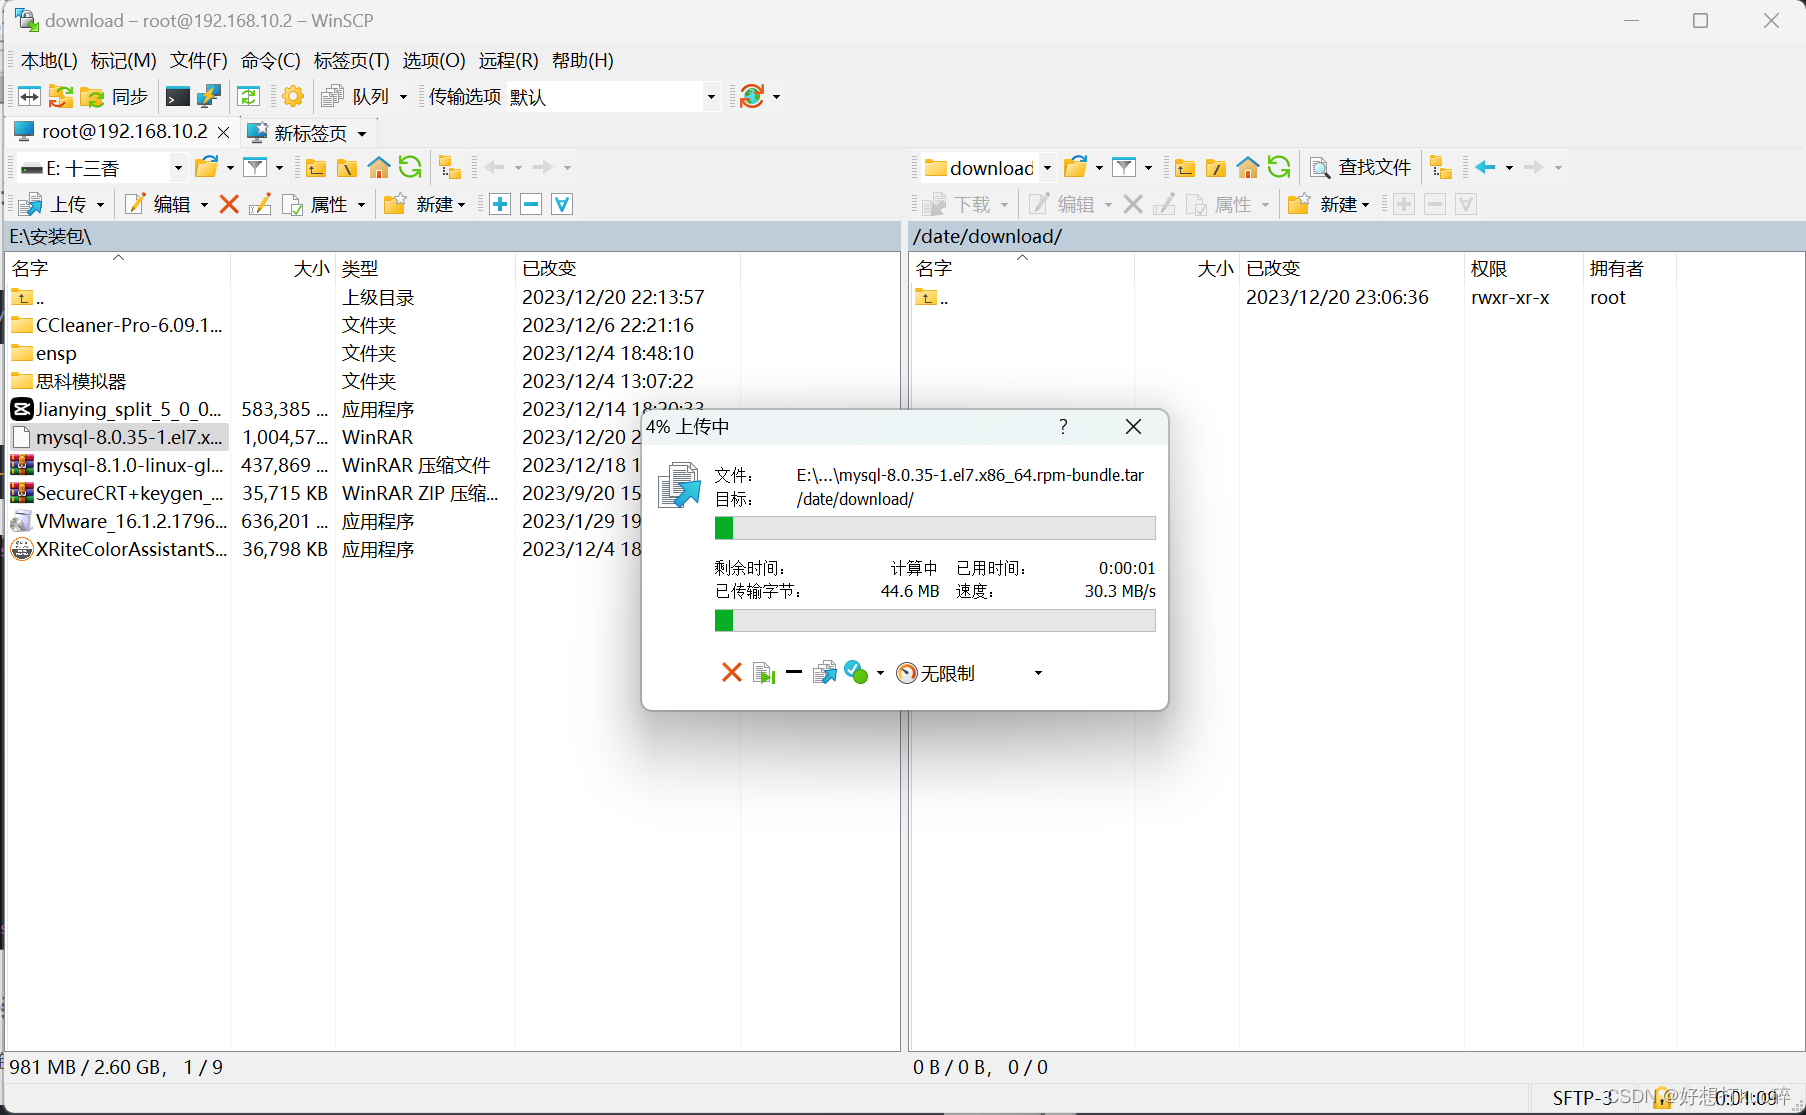The height and width of the screenshot is (1115, 1806).
Task: Click the 队列 queue button
Action: [x=356, y=96]
